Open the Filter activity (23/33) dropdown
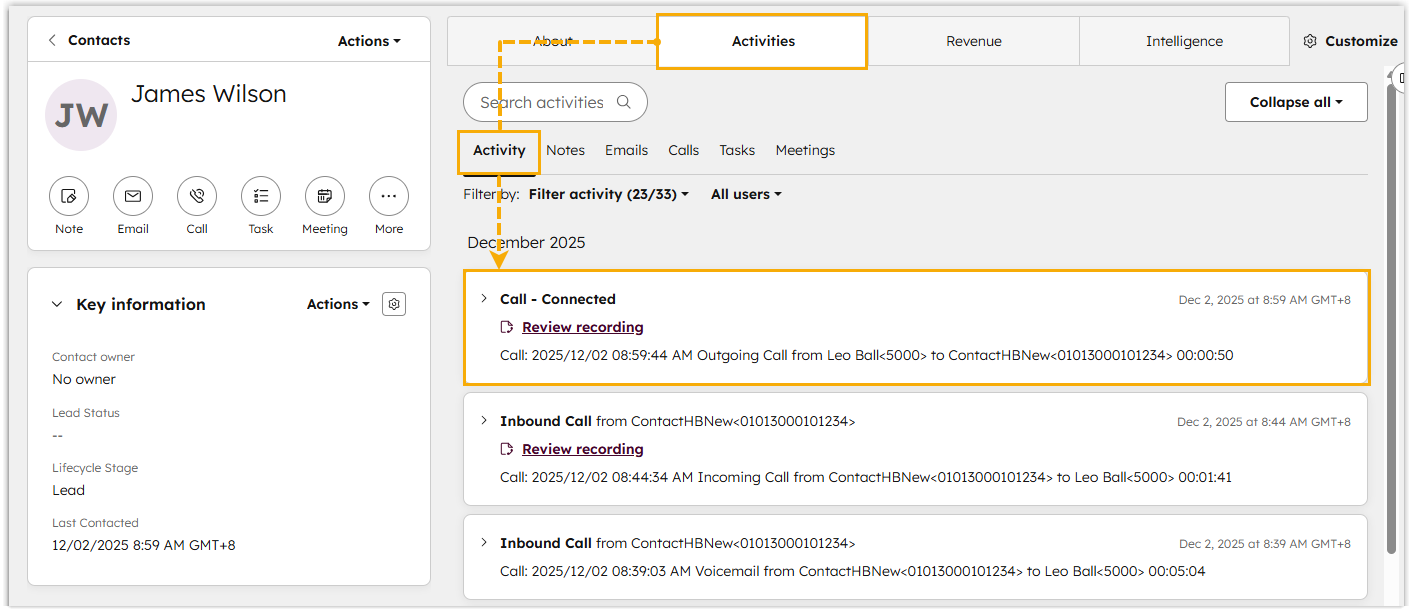Image resolution: width=1412 pixels, height=612 pixels. [x=608, y=195]
